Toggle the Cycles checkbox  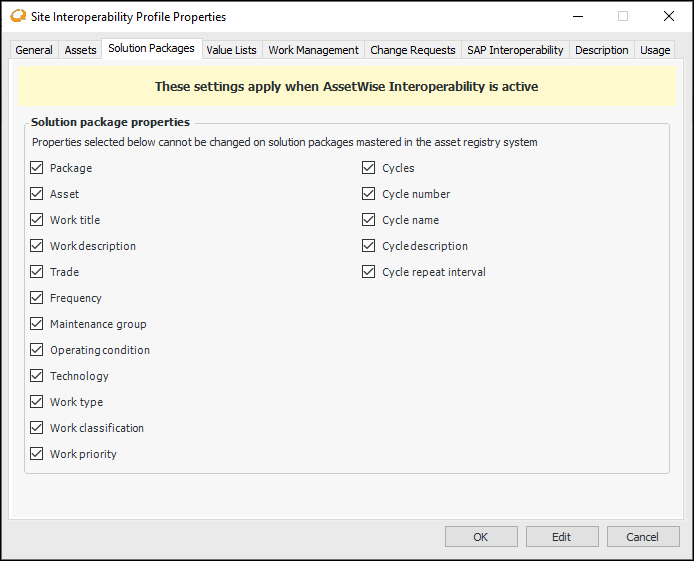click(369, 168)
